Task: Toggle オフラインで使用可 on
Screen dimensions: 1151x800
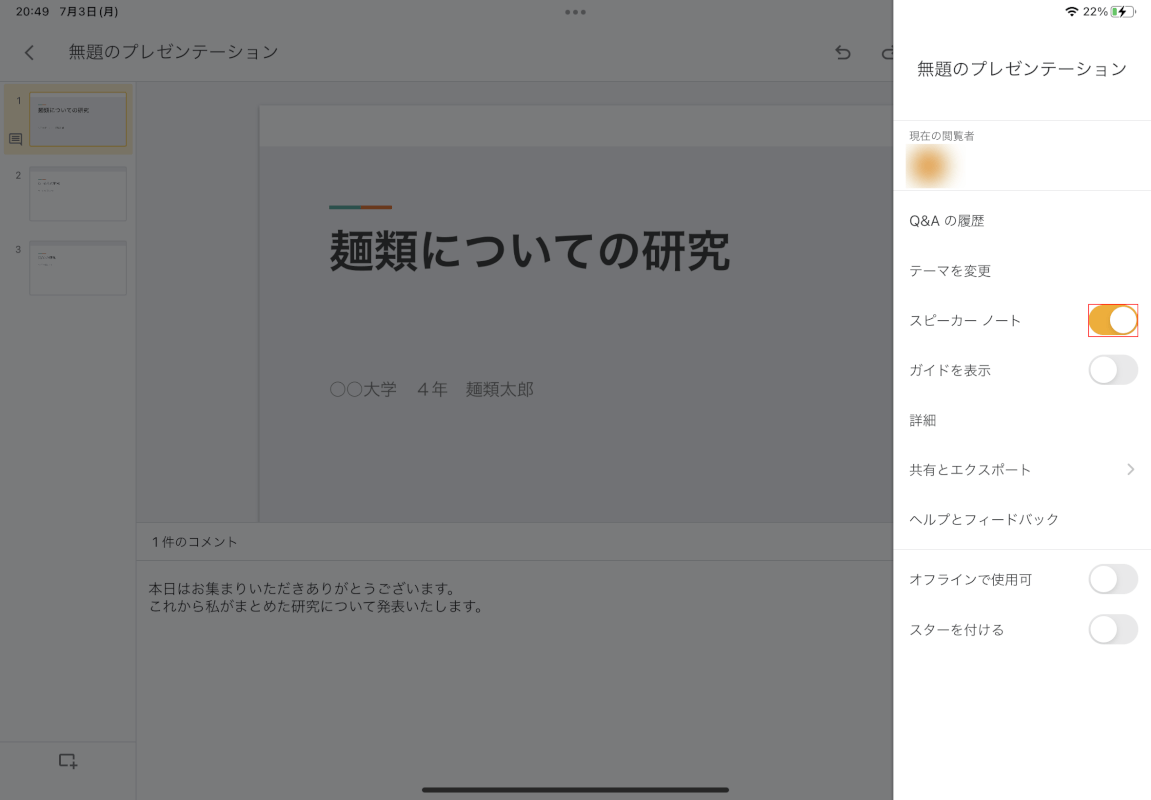Action: tap(1113, 579)
